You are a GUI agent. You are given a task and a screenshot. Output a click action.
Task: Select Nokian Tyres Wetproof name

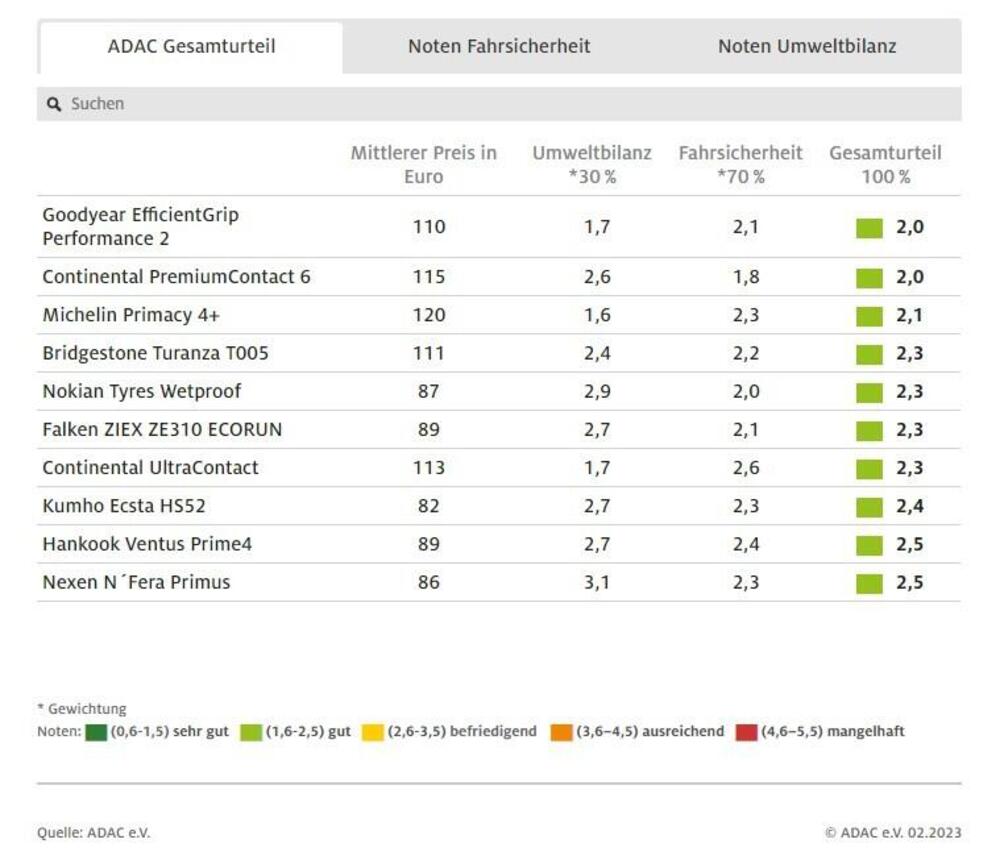pos(142,391)
